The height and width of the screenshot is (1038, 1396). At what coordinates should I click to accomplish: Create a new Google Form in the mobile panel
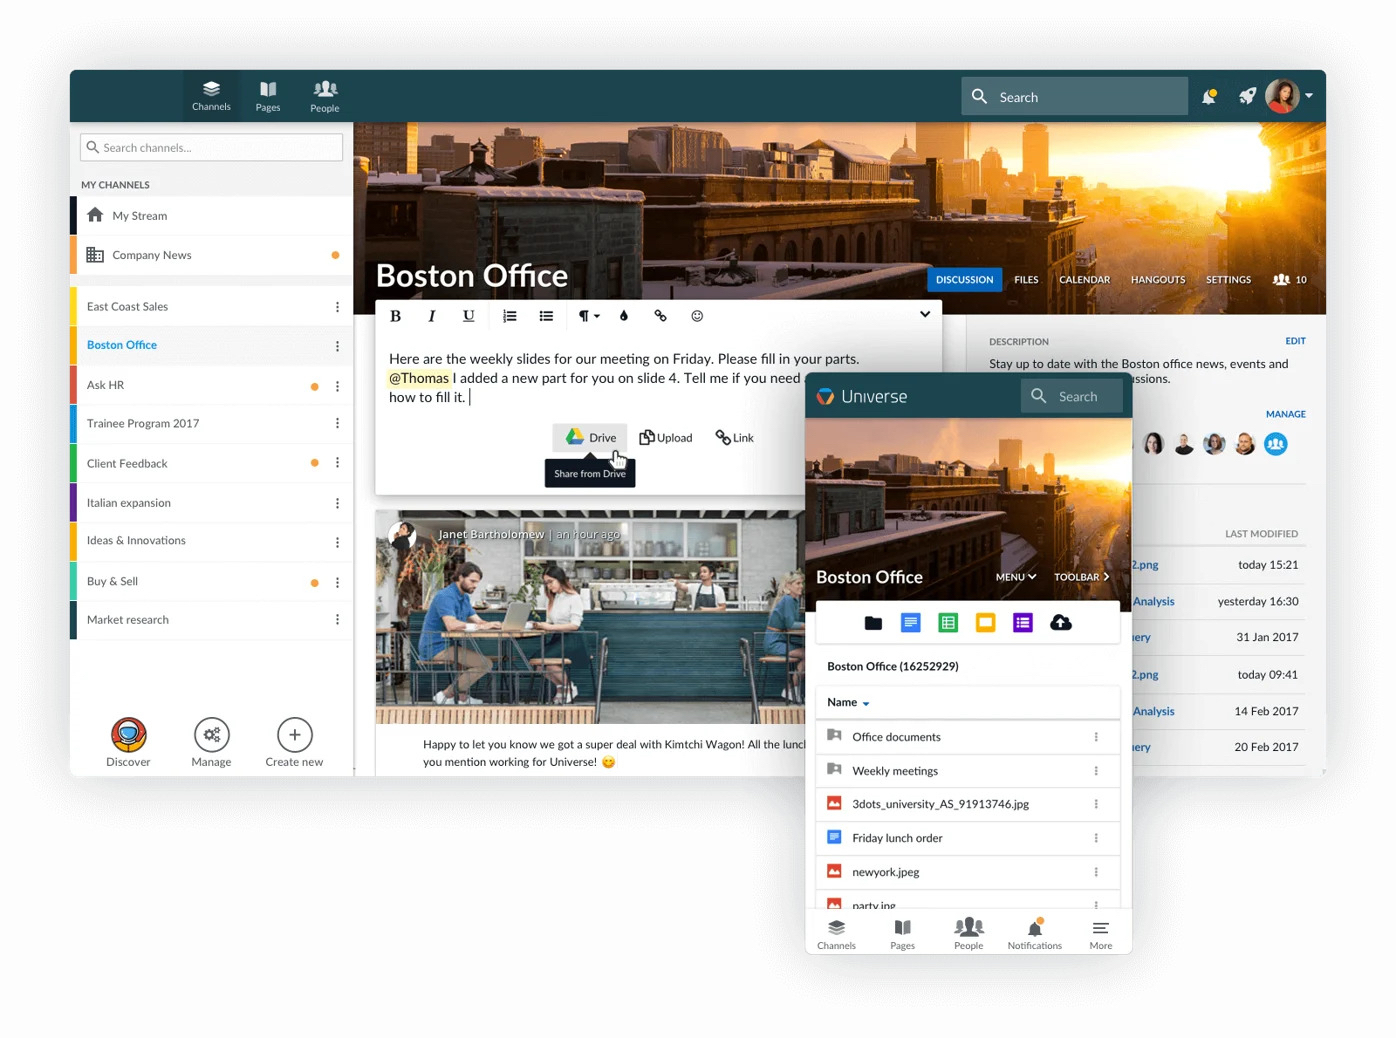pos(1022,623)
